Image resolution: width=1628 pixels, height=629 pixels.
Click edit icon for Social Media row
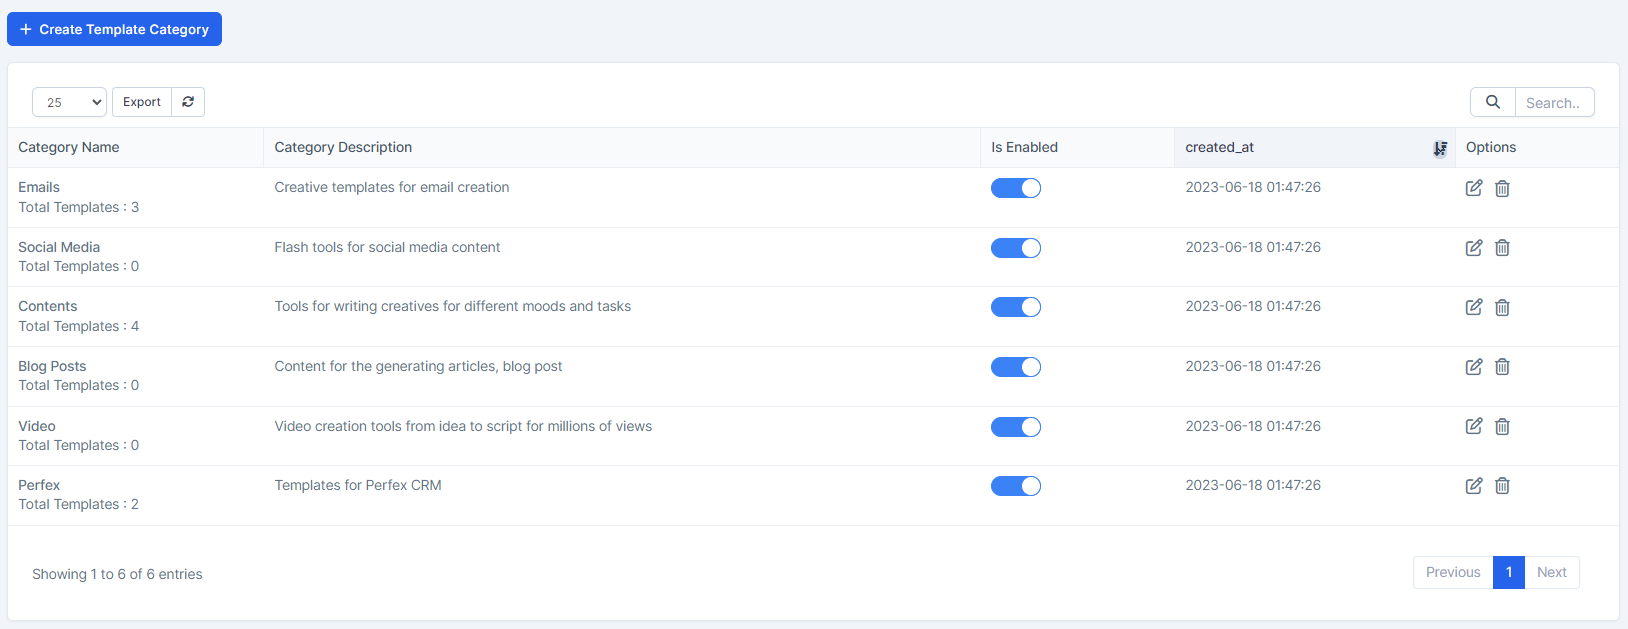[1473, 248]
